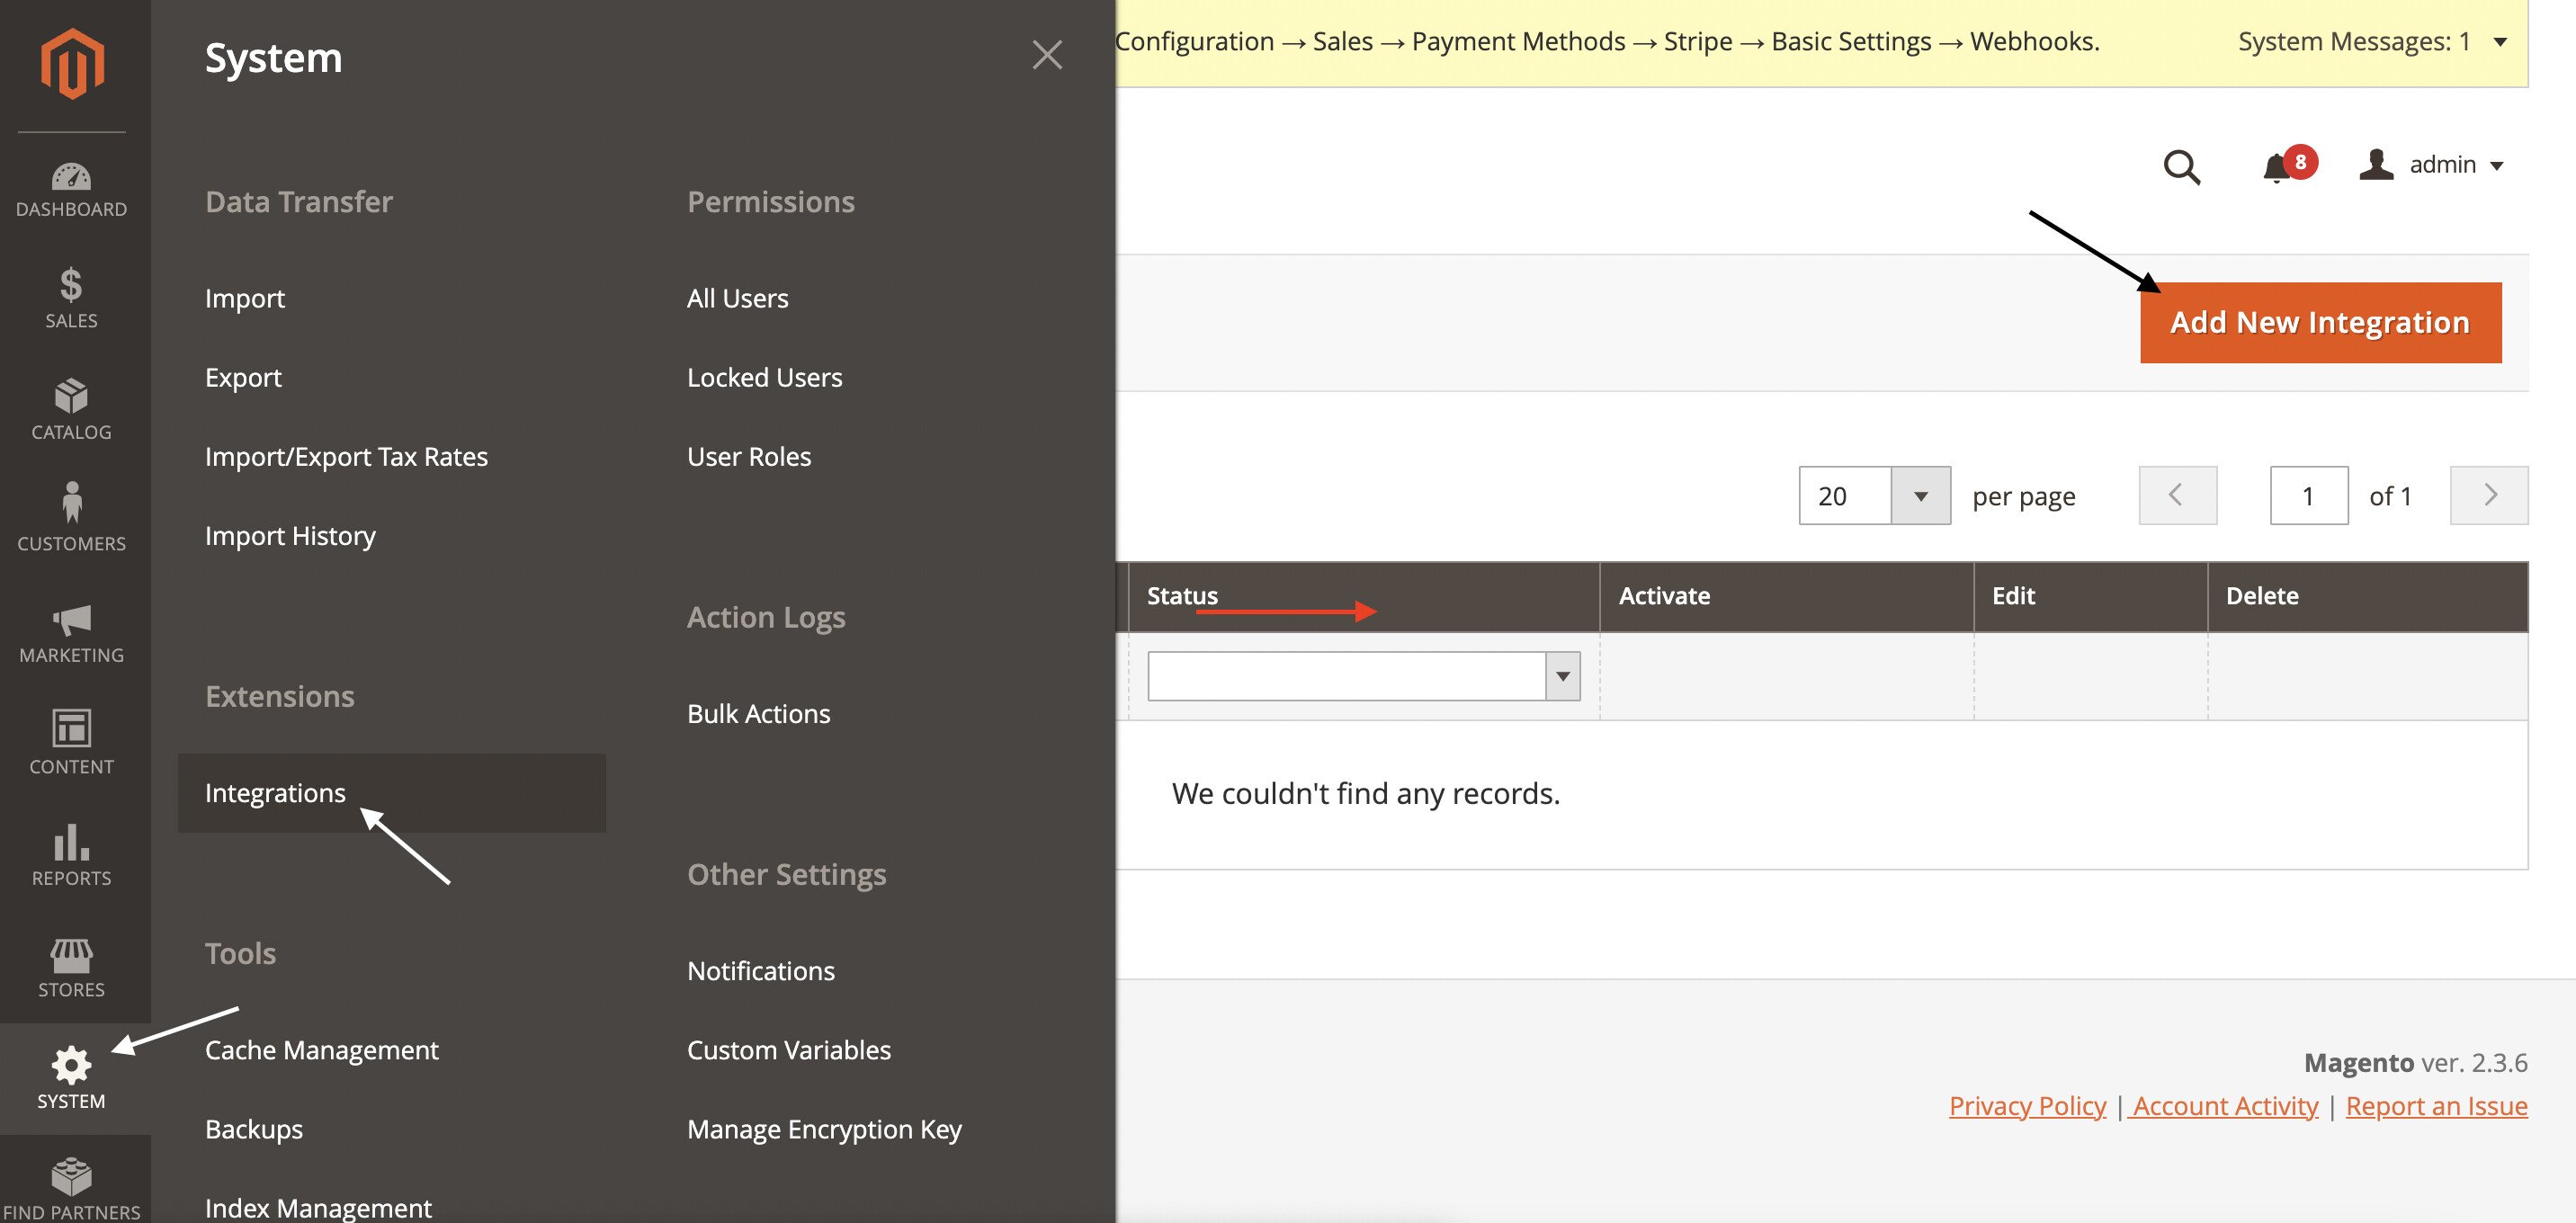Go to the previous page arrow
This screenshot has width=2576, height=1223.
click(x=2177, y=495)
